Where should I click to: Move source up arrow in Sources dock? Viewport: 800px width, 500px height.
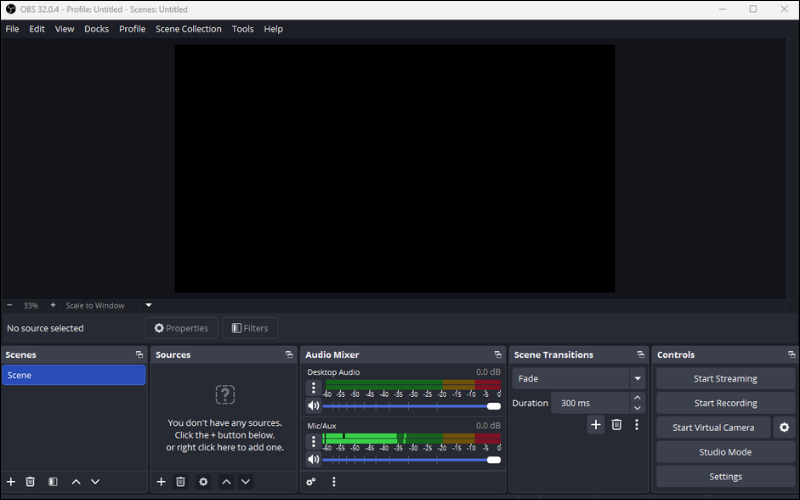[x=227, y=482]
